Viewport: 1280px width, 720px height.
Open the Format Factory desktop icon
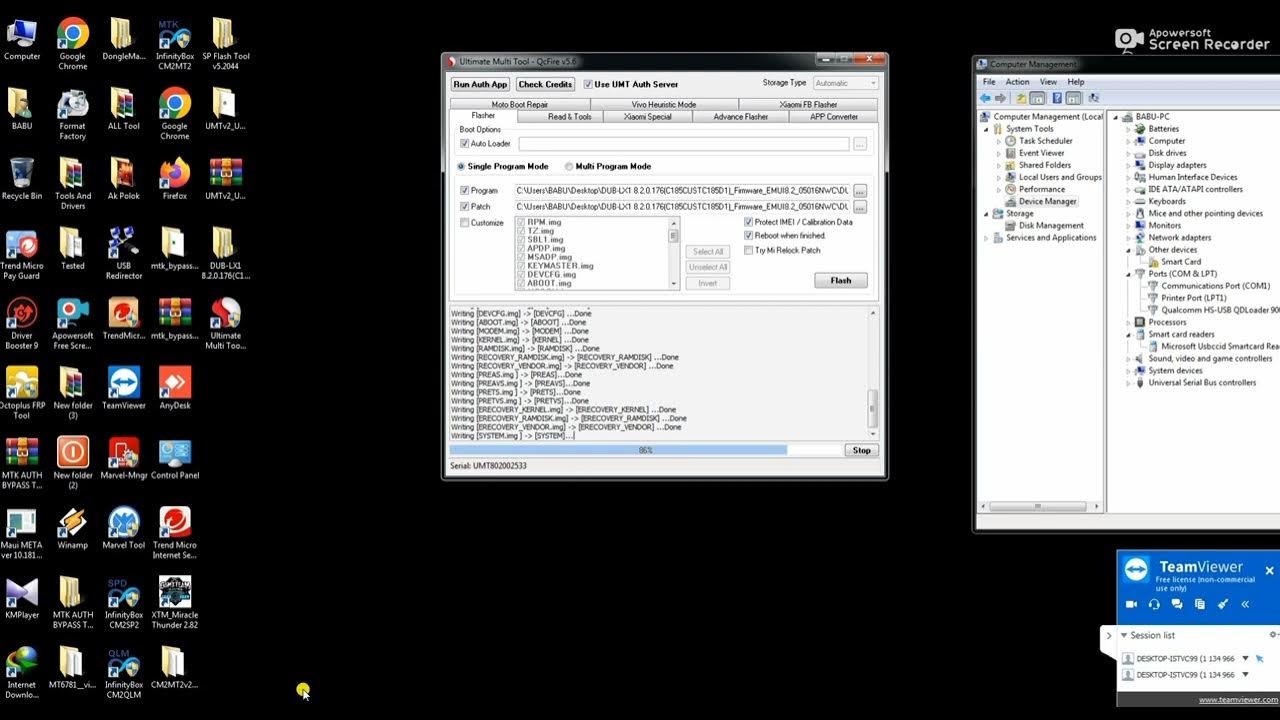tap(72, 113)
